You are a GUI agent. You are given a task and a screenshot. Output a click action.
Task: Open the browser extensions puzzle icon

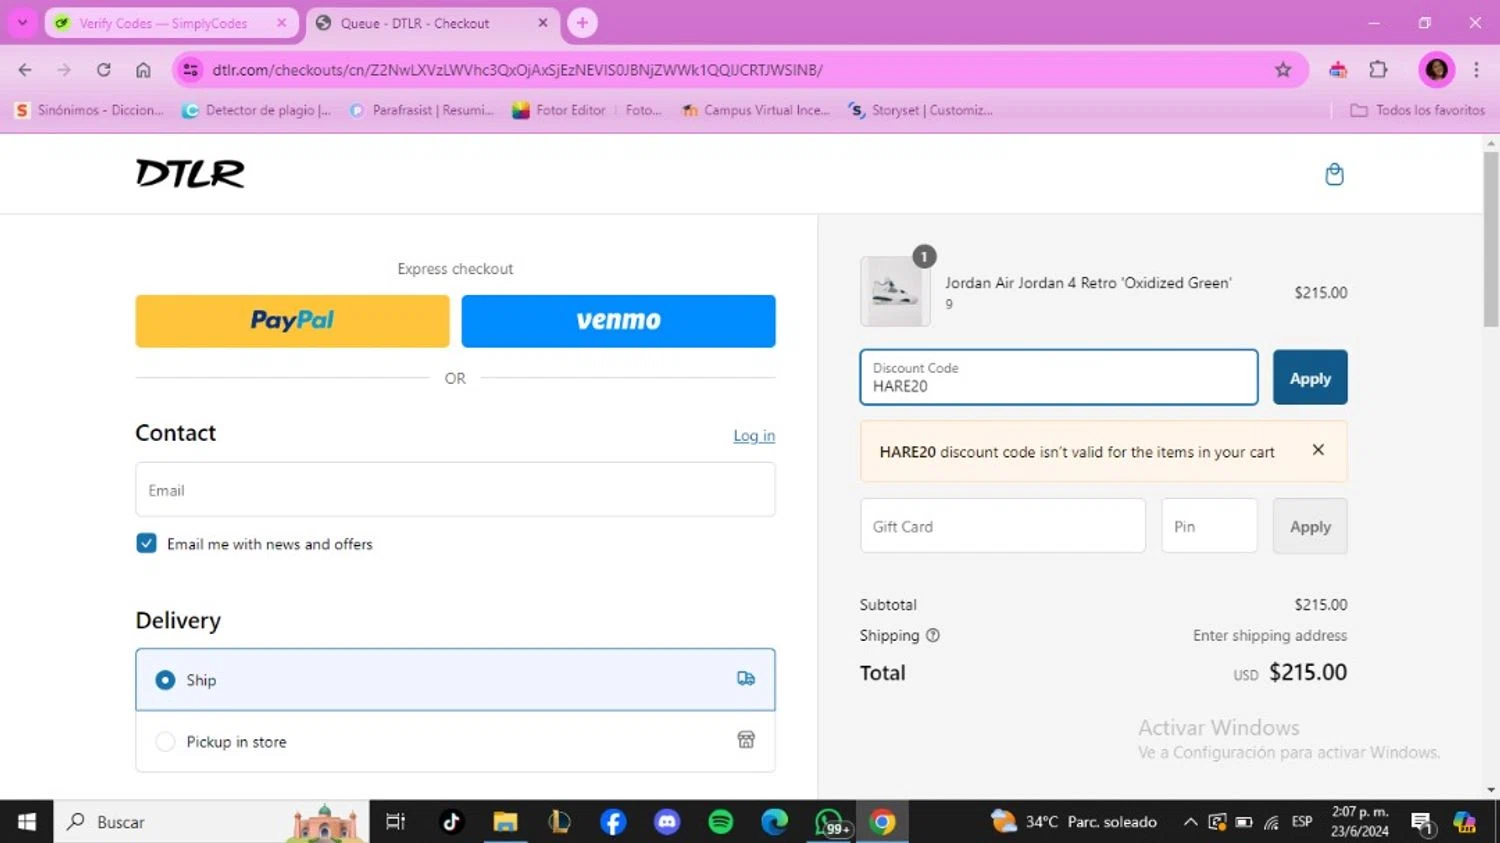(x=1378, y=70)
